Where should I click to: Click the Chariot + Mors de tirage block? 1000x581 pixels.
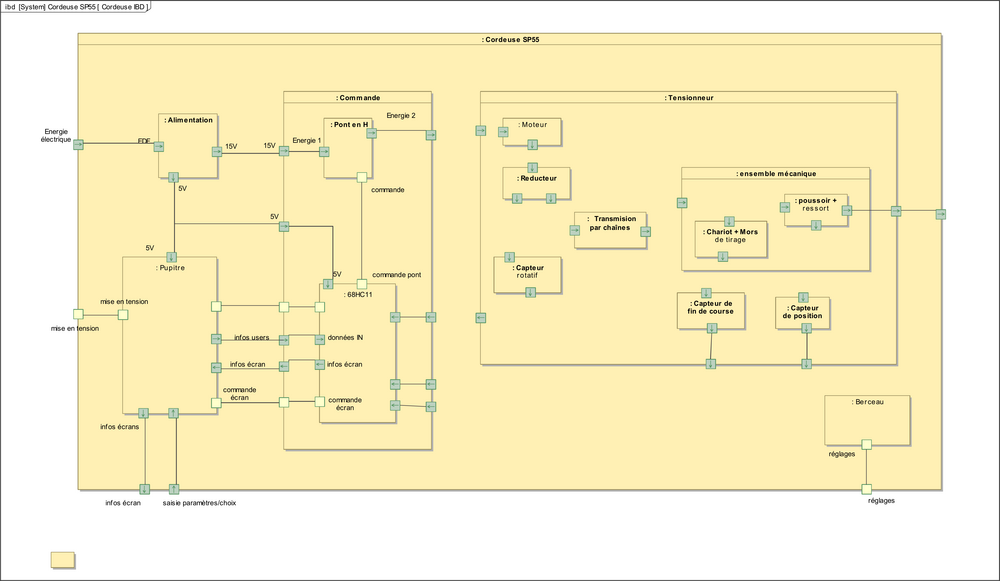coord(731,236)
